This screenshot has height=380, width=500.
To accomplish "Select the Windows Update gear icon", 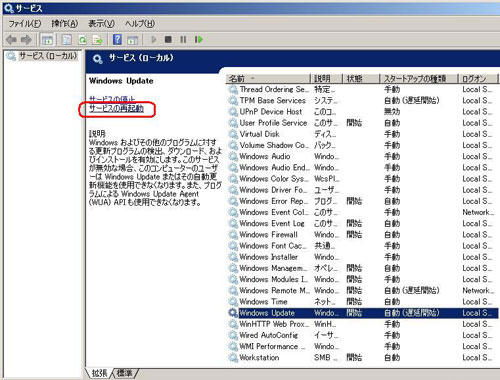I will (233, 313).
